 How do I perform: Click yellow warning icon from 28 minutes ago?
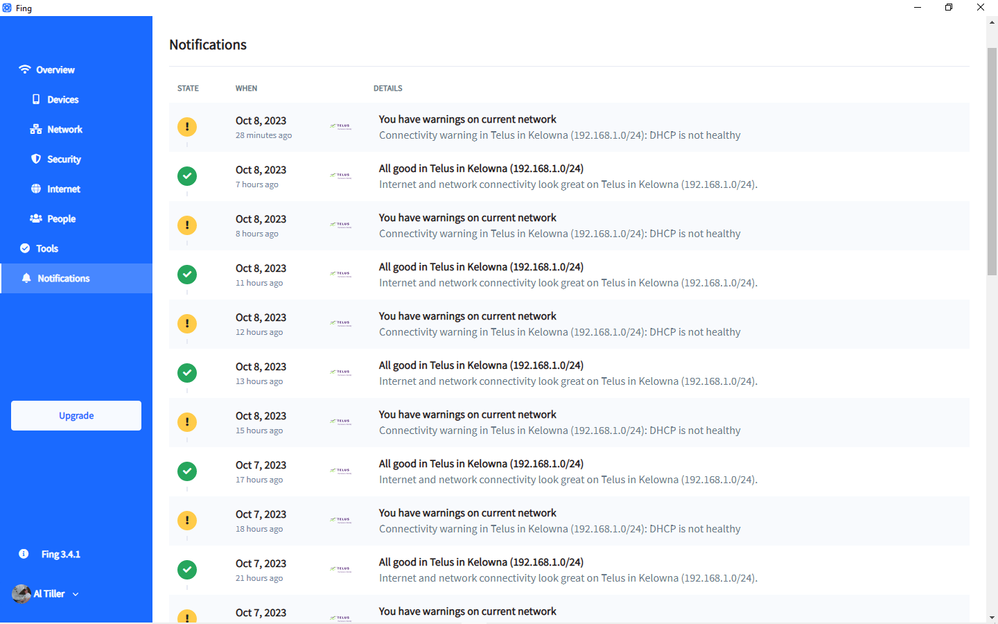pos(187,127)
